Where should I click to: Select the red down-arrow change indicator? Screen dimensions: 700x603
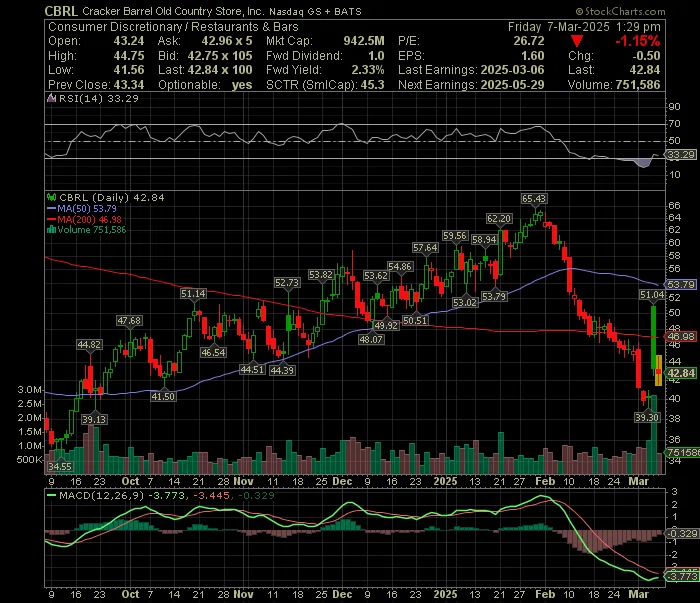click(x=577, y=42)
